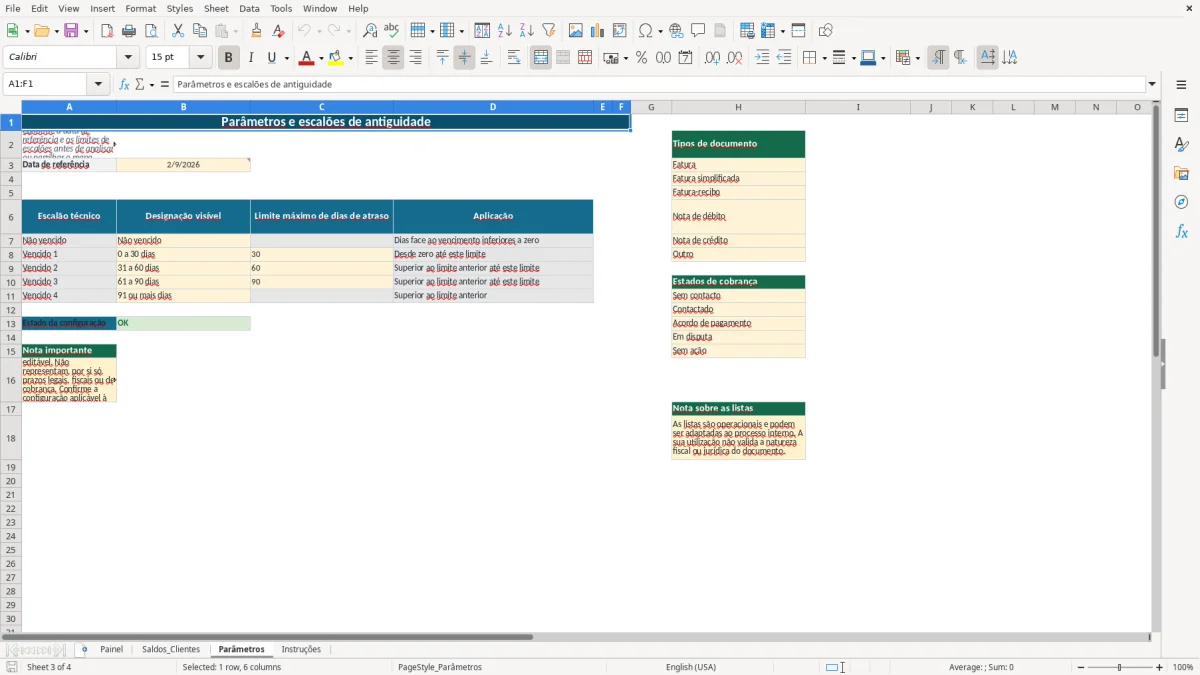Open the sidebar Navigator panel

[1181, 202]
